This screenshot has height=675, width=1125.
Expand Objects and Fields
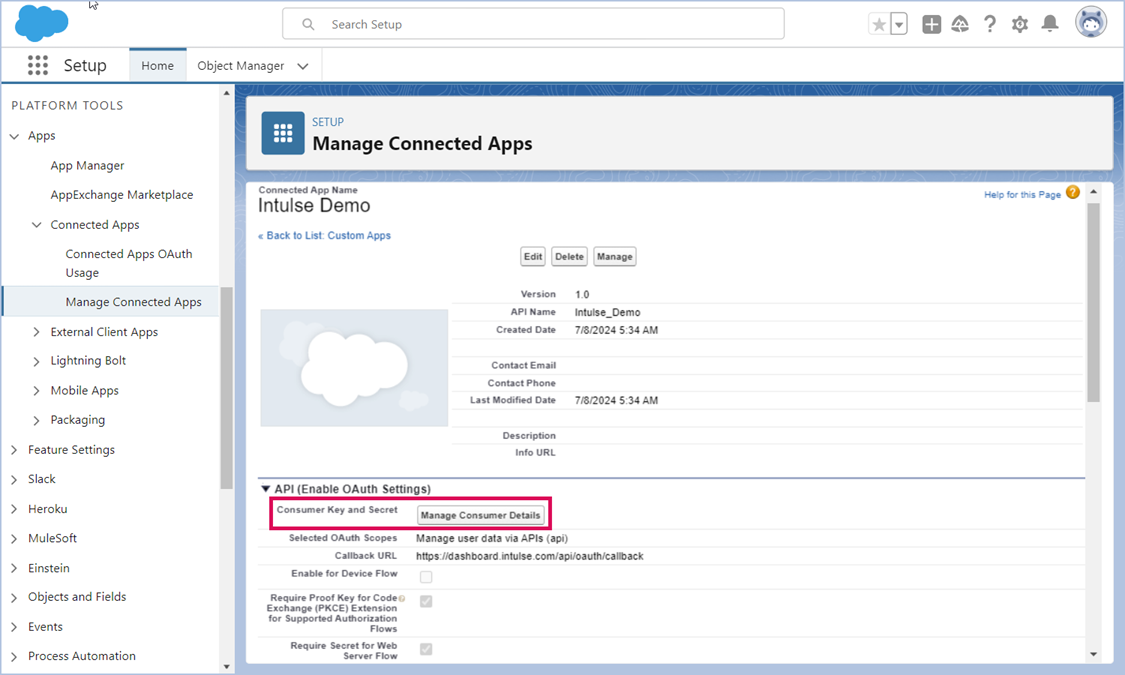tap(14, 598)
